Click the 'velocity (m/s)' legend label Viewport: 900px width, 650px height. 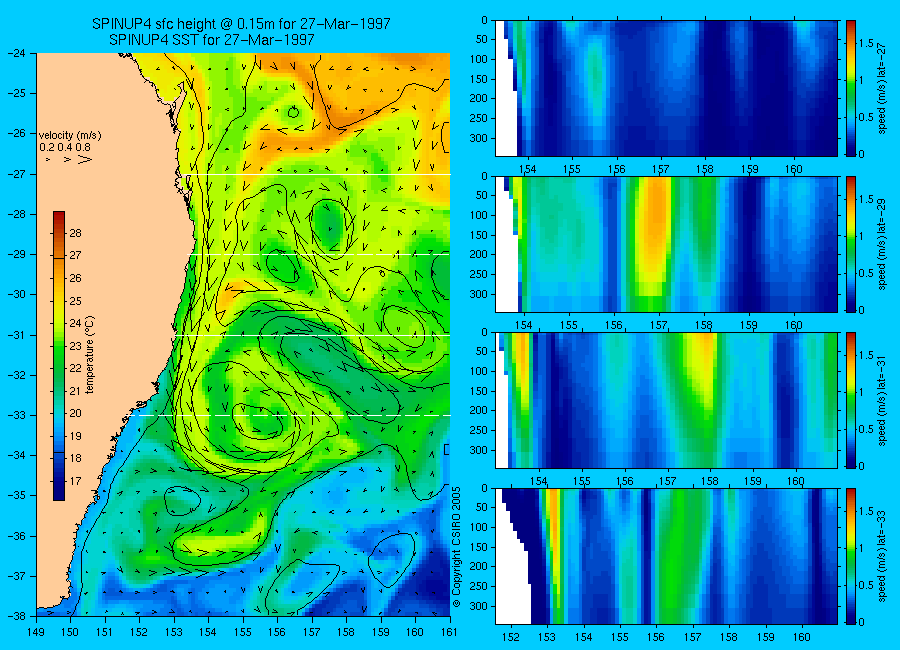(x=70, y=136)
